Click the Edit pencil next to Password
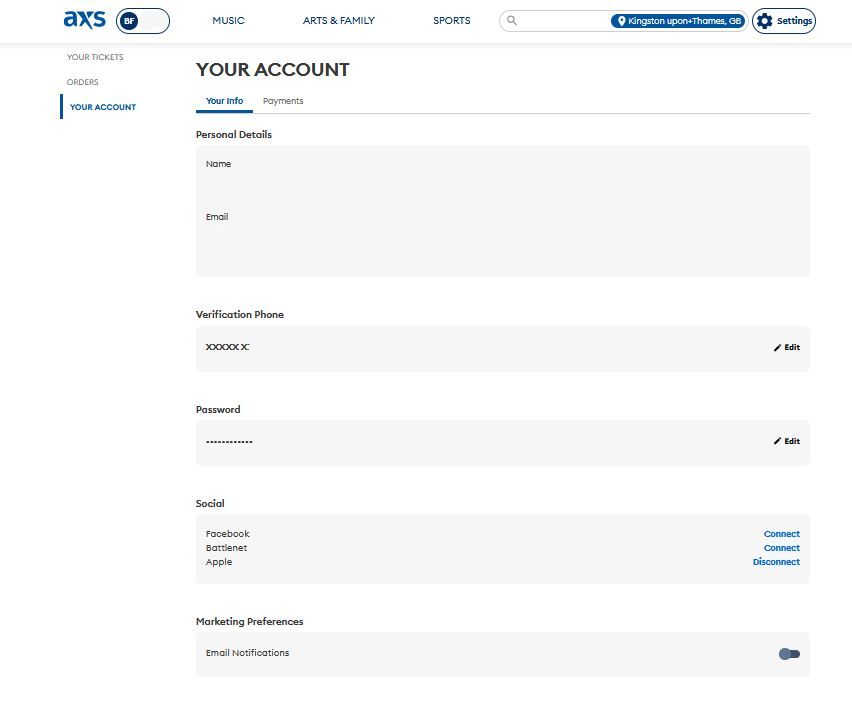 (x=786, y=441)
